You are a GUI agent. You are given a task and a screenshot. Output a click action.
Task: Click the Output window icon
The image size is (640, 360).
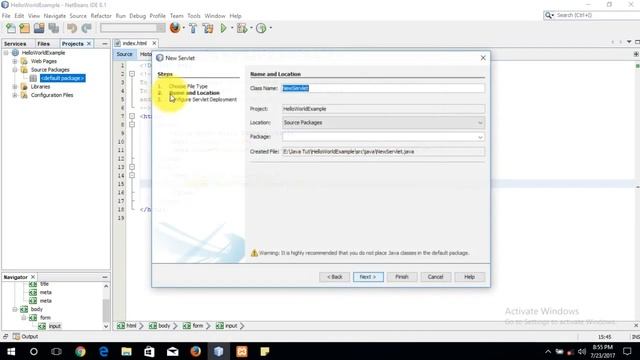pyautogui.click(x=16, y=337)
